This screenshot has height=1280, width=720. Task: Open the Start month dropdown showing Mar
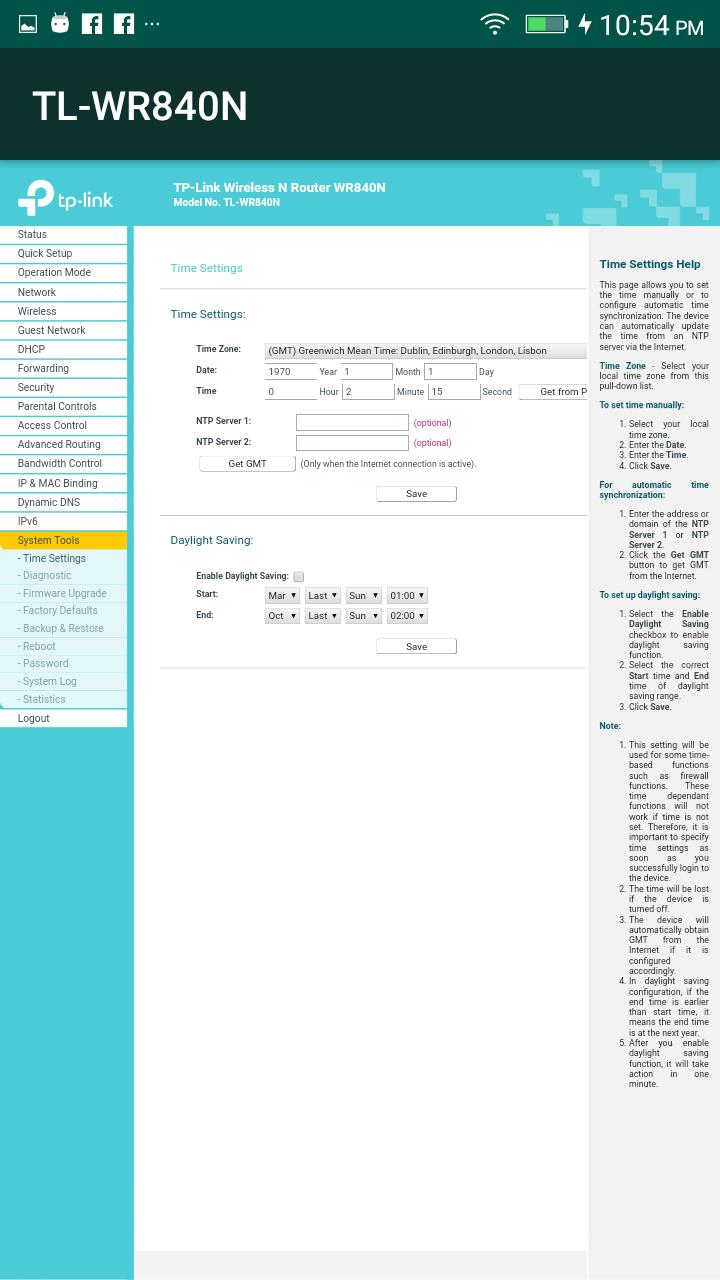click(x=282, y=596)
